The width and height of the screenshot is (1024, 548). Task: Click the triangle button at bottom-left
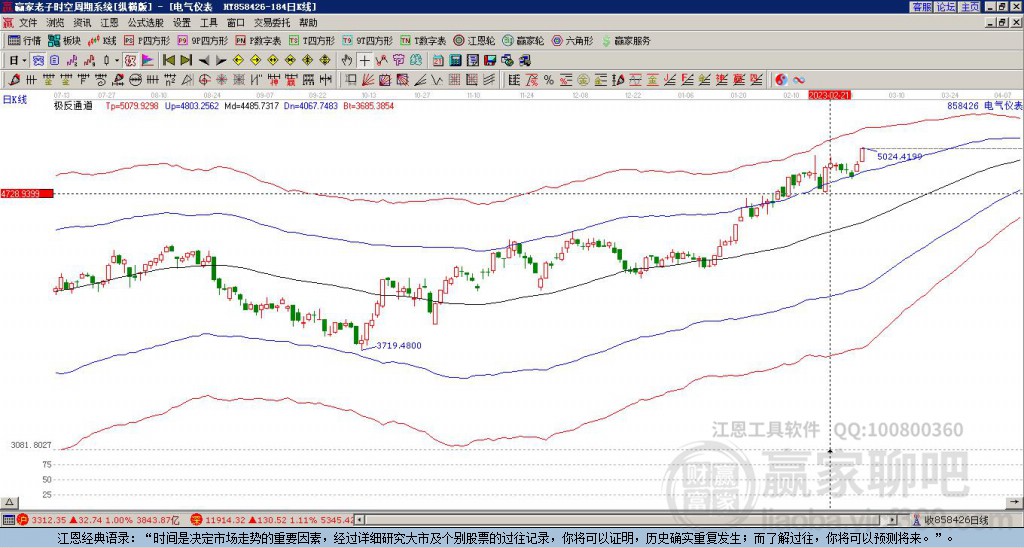(x=9, y=502)
